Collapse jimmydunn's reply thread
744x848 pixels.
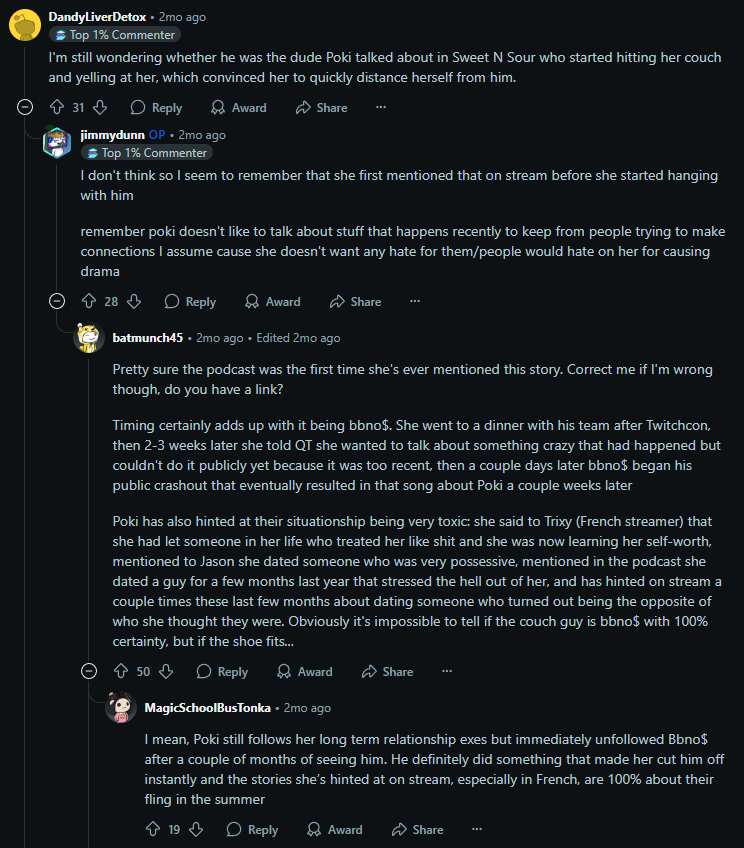click(x=57, y=302)
